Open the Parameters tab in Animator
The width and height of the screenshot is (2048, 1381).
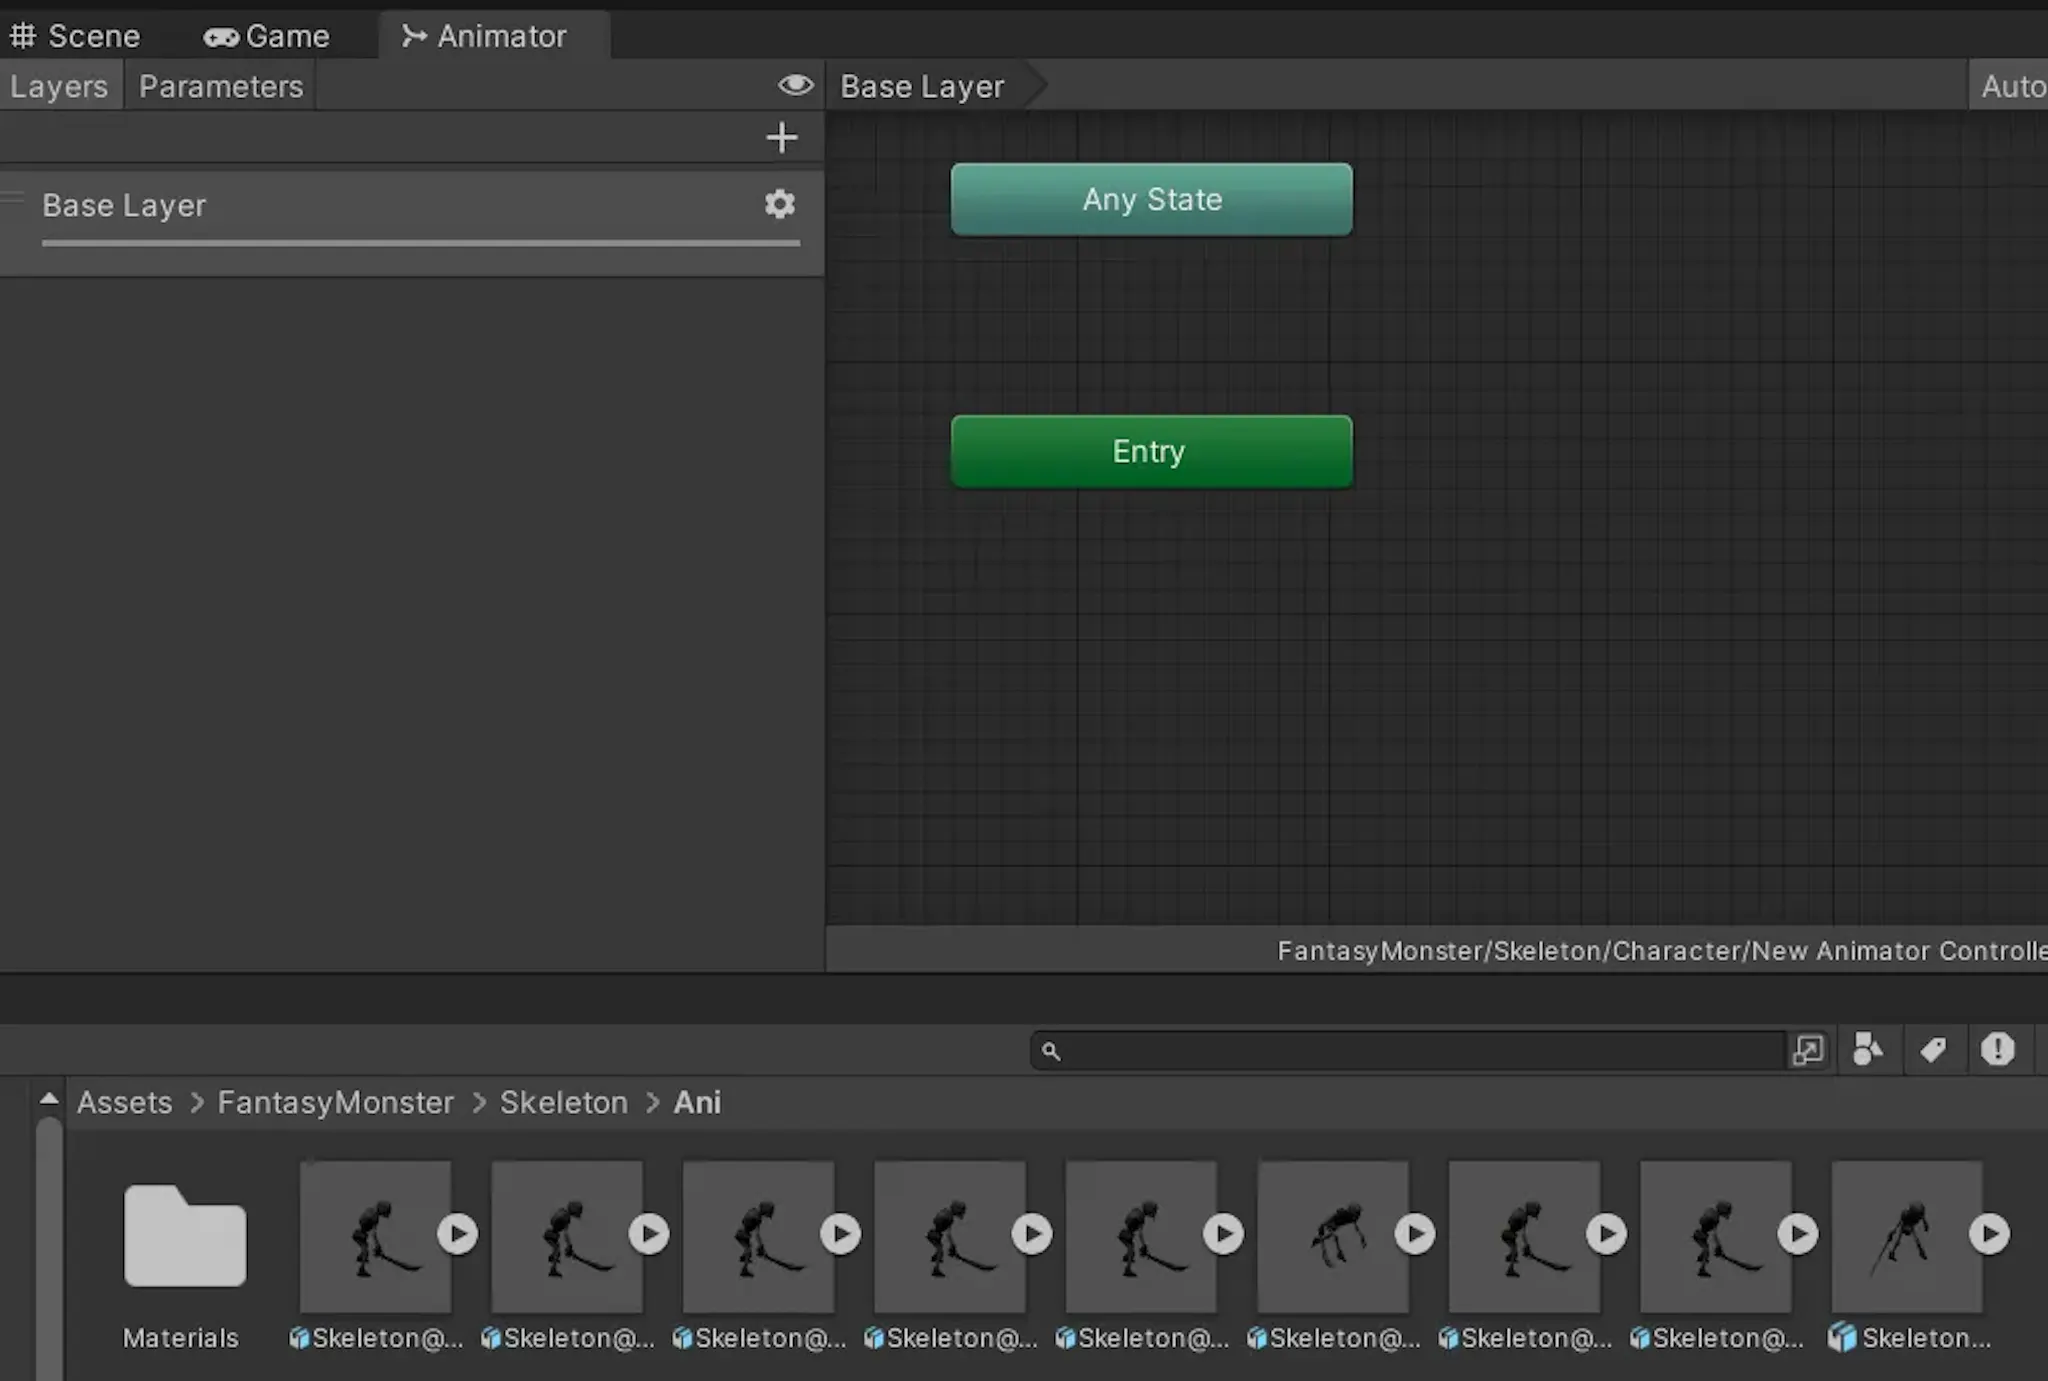[x=220, y=86]
